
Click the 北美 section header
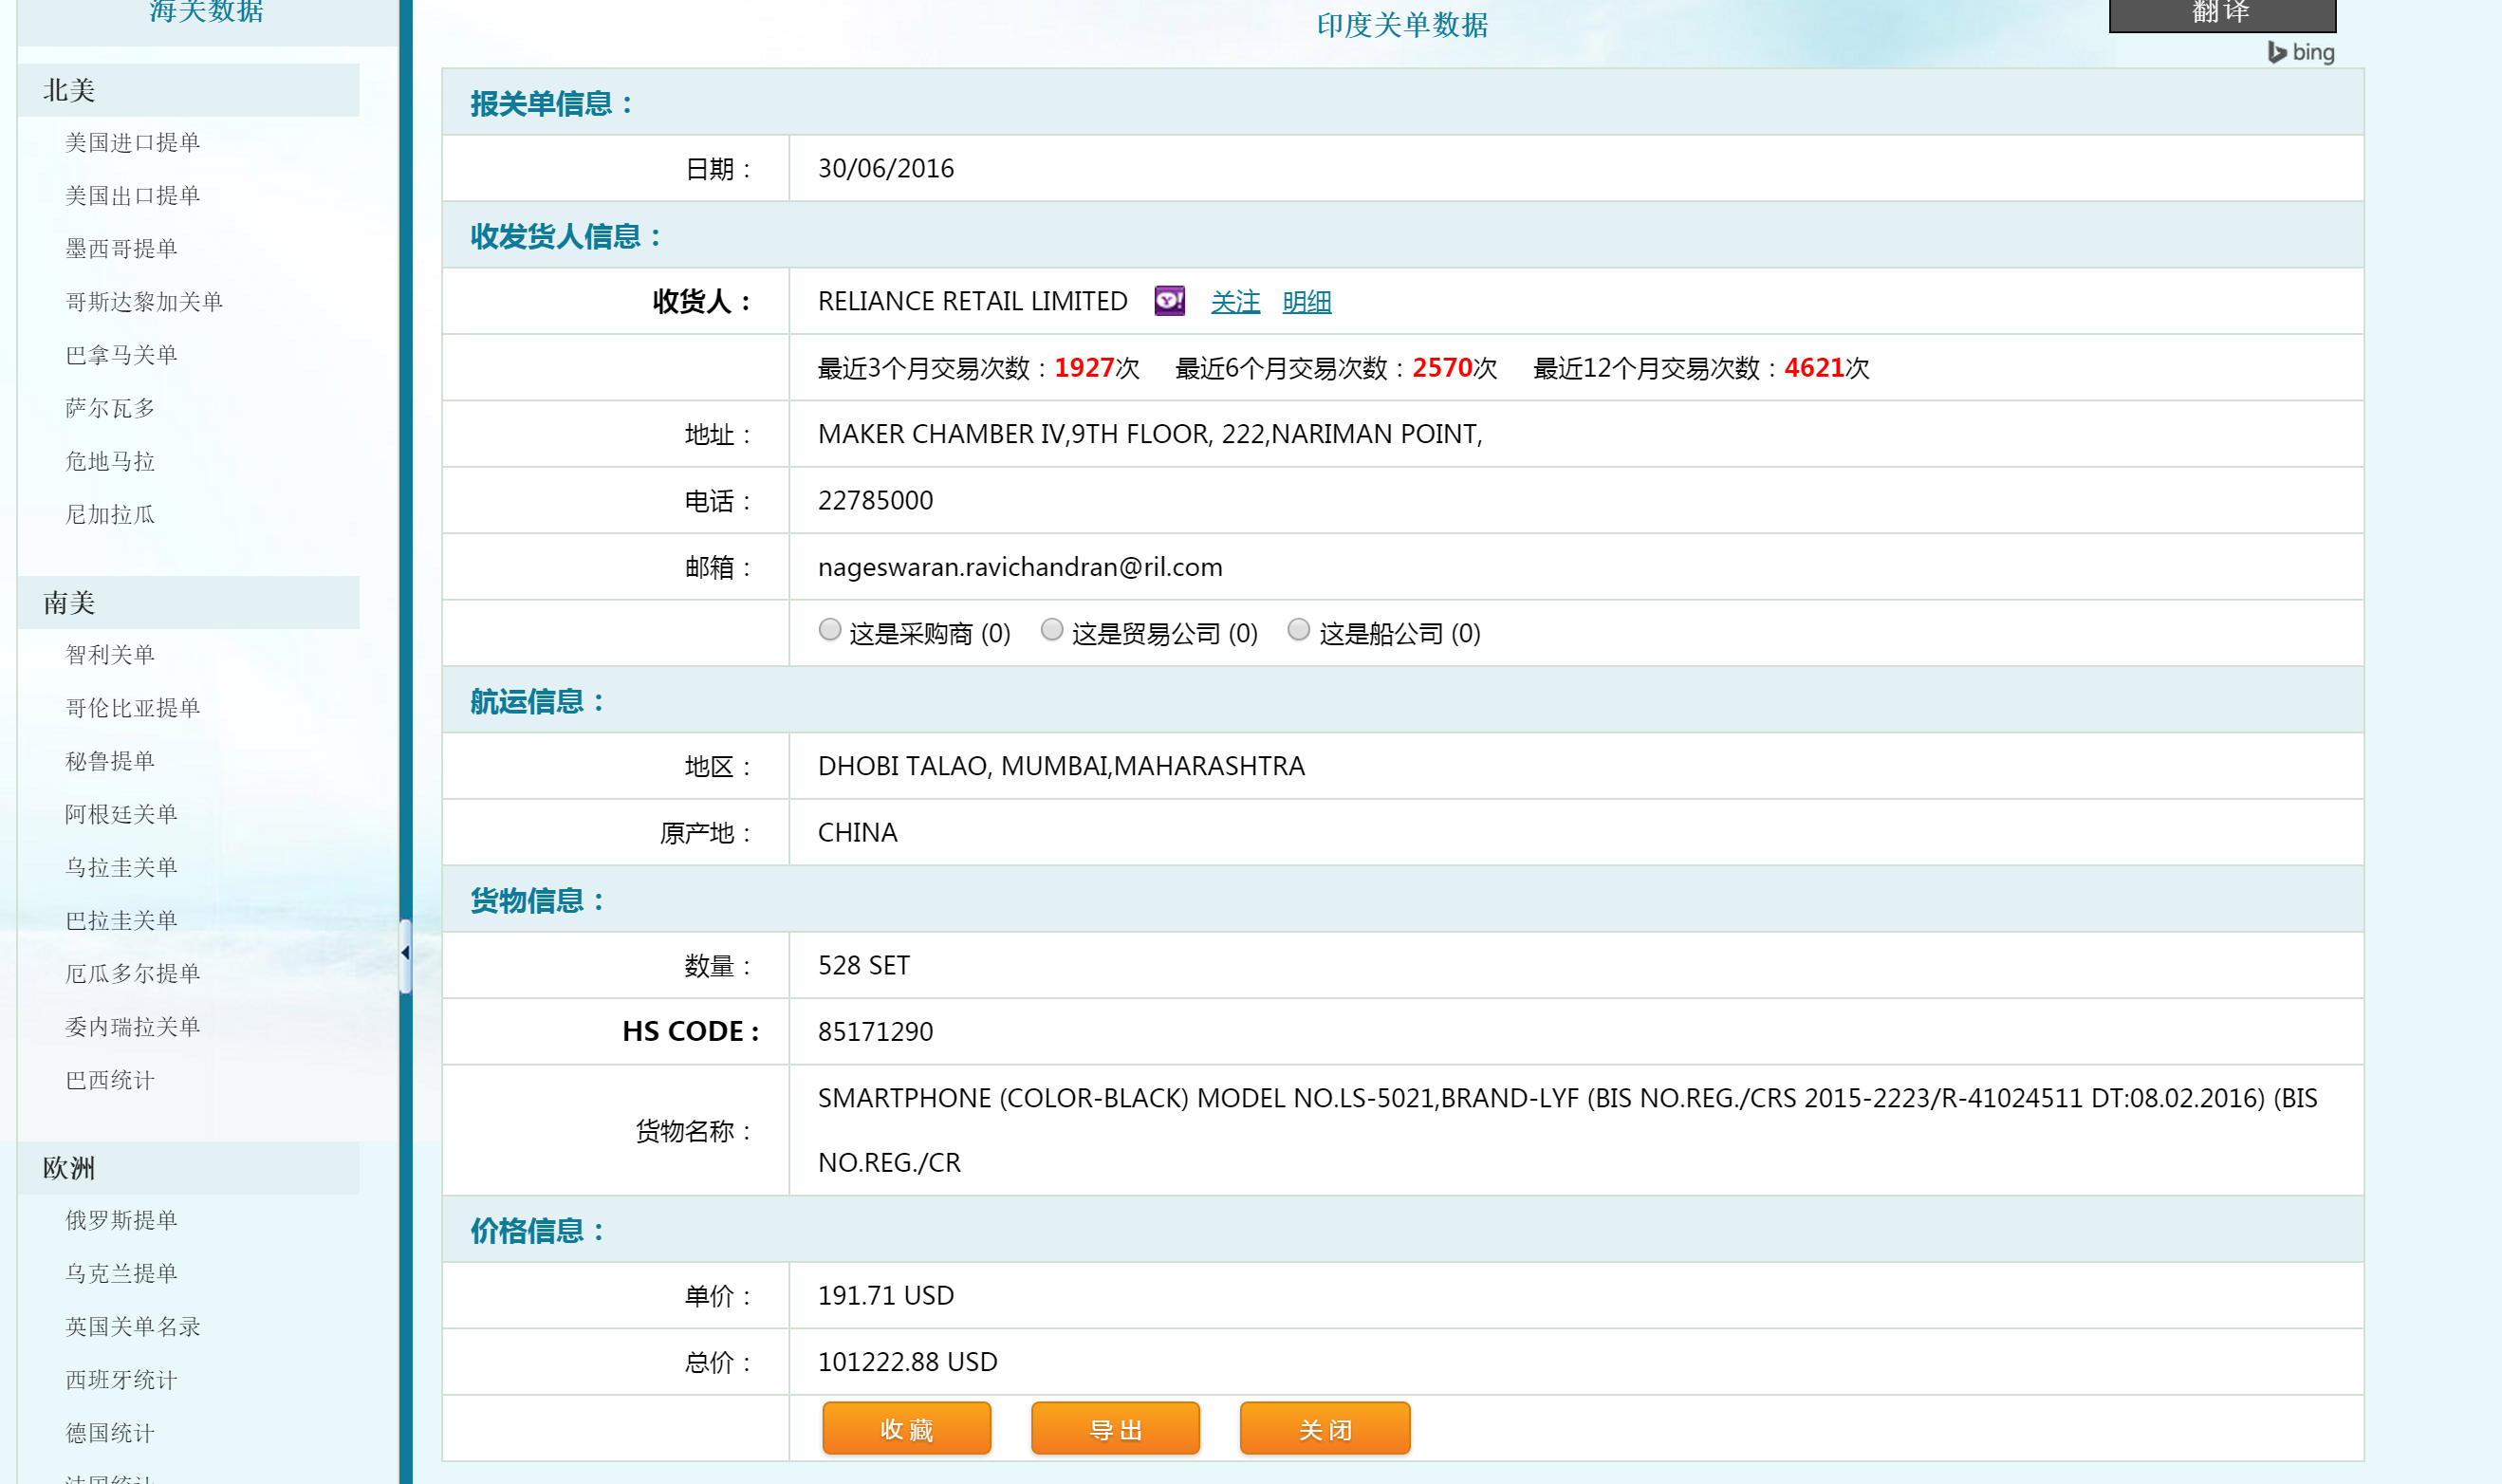pos(188,90)
